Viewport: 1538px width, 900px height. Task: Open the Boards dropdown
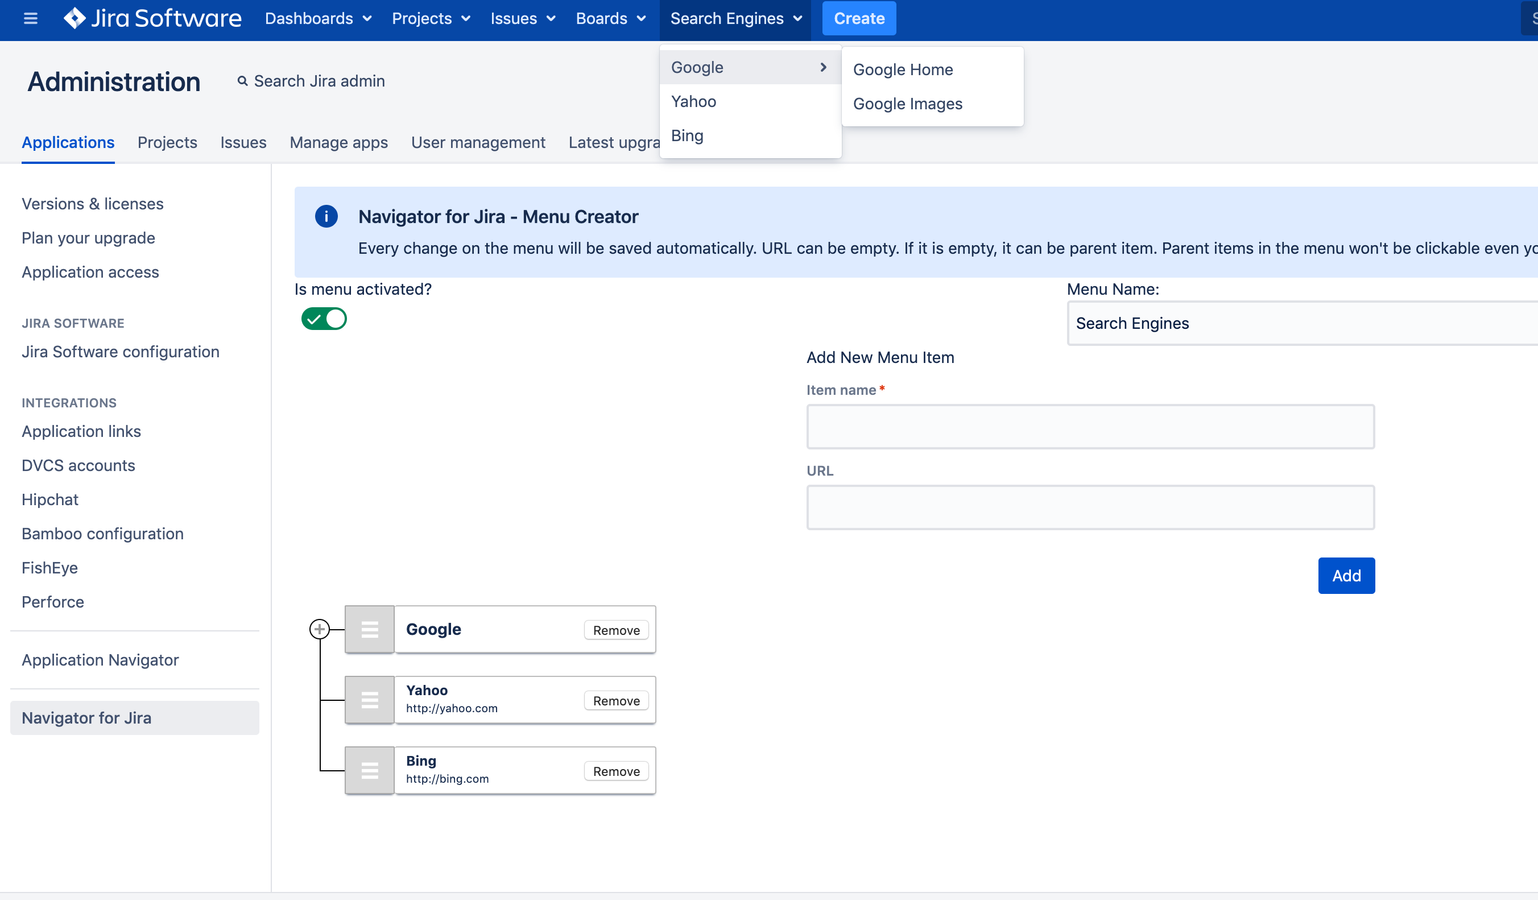pyautogui.click(x=611, y=18)
